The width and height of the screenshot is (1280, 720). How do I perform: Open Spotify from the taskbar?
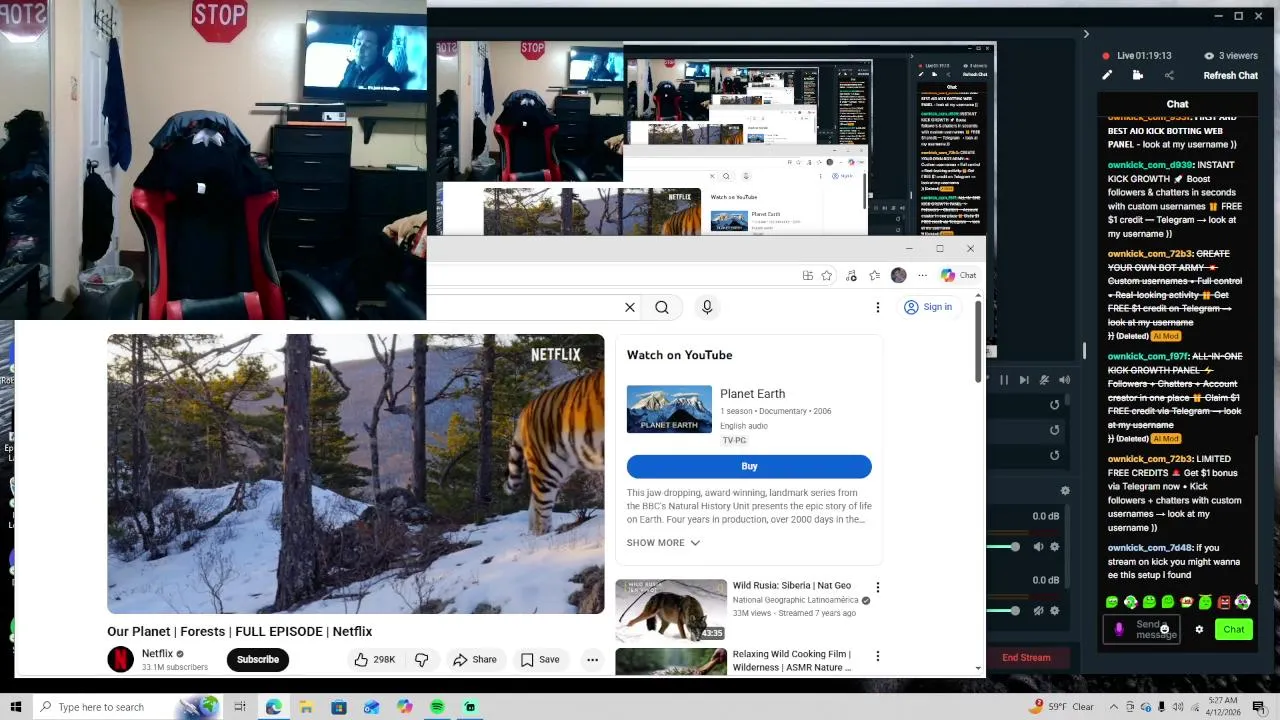[x=437, y=707]
